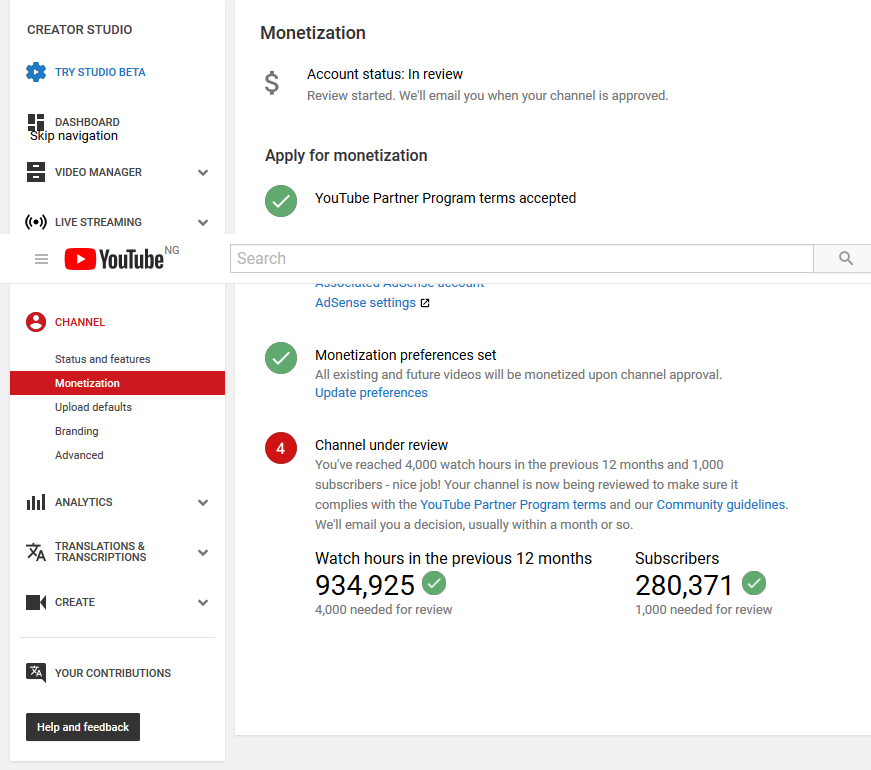Open Community guidelines link
The image size is (871, 770).
click(721, 504)
